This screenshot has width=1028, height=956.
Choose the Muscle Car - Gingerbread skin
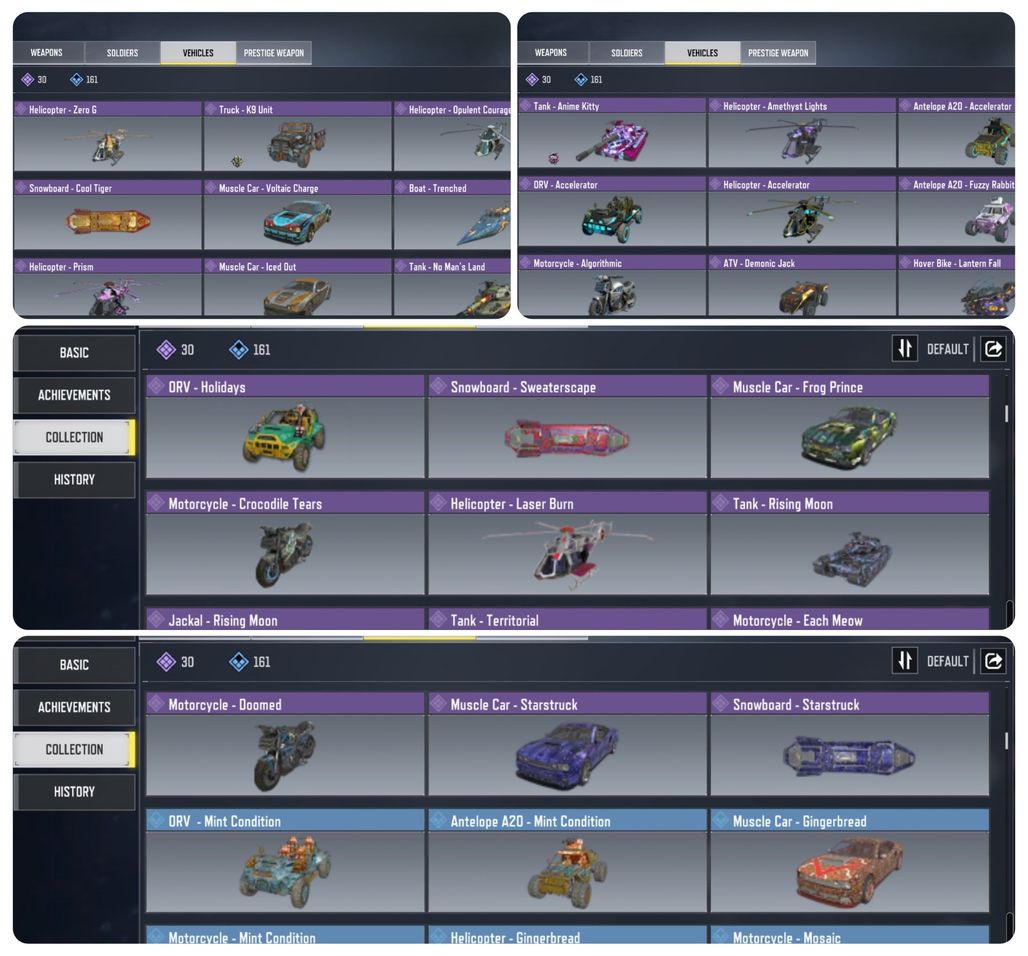click(x=850, y=860)
